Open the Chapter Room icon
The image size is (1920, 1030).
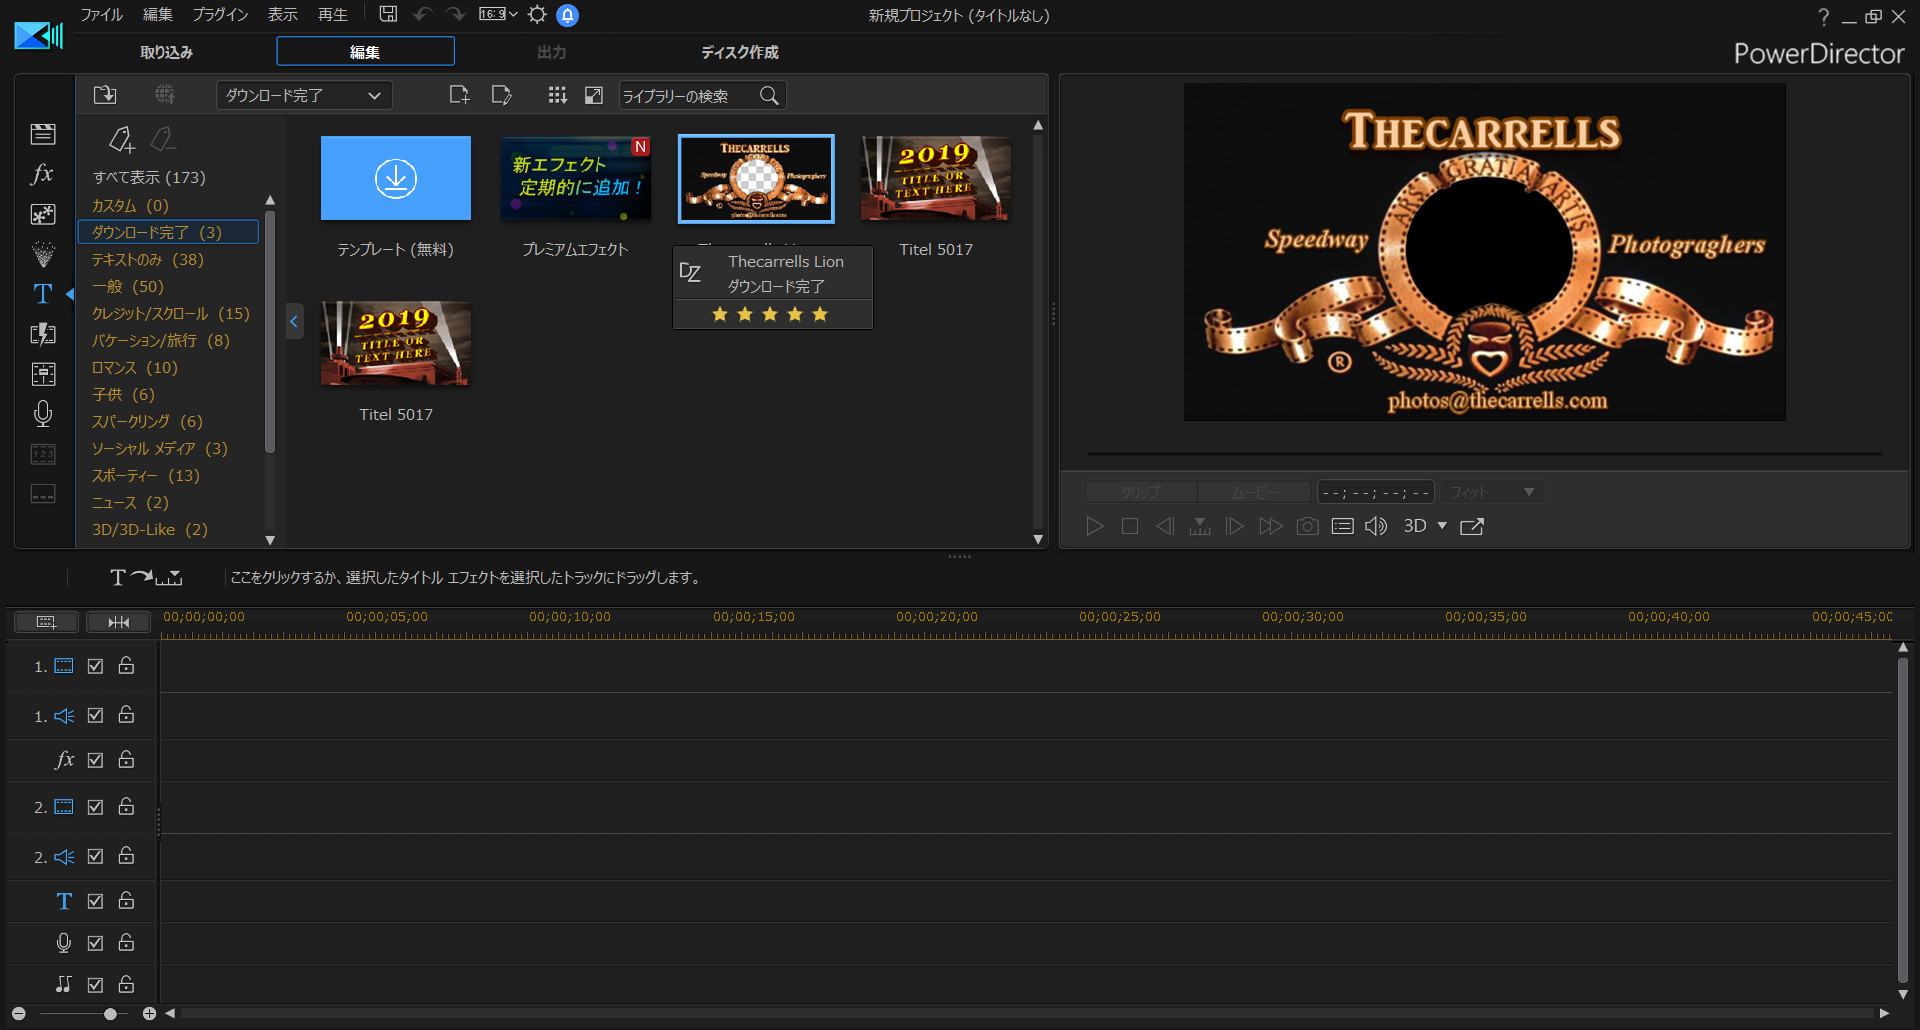pos(43,454)
